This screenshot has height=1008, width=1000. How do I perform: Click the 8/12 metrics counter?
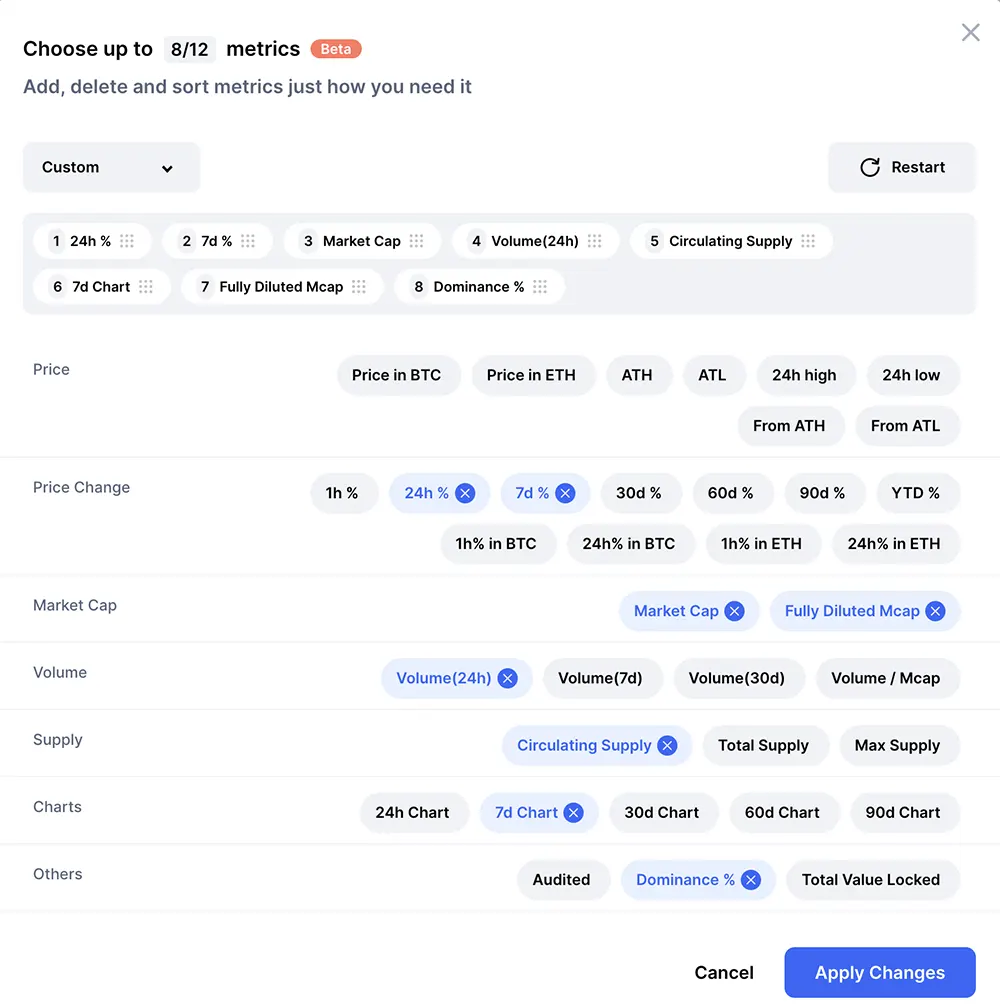point(190,49)
